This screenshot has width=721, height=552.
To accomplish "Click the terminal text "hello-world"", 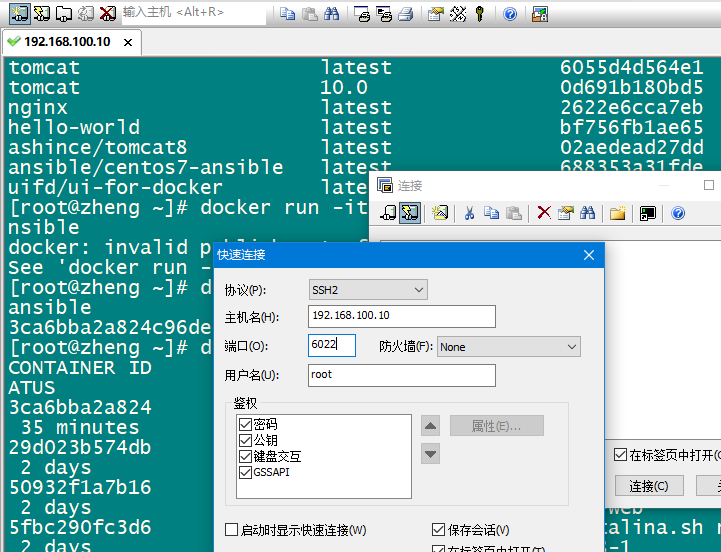I will click(x=74, y=127).
